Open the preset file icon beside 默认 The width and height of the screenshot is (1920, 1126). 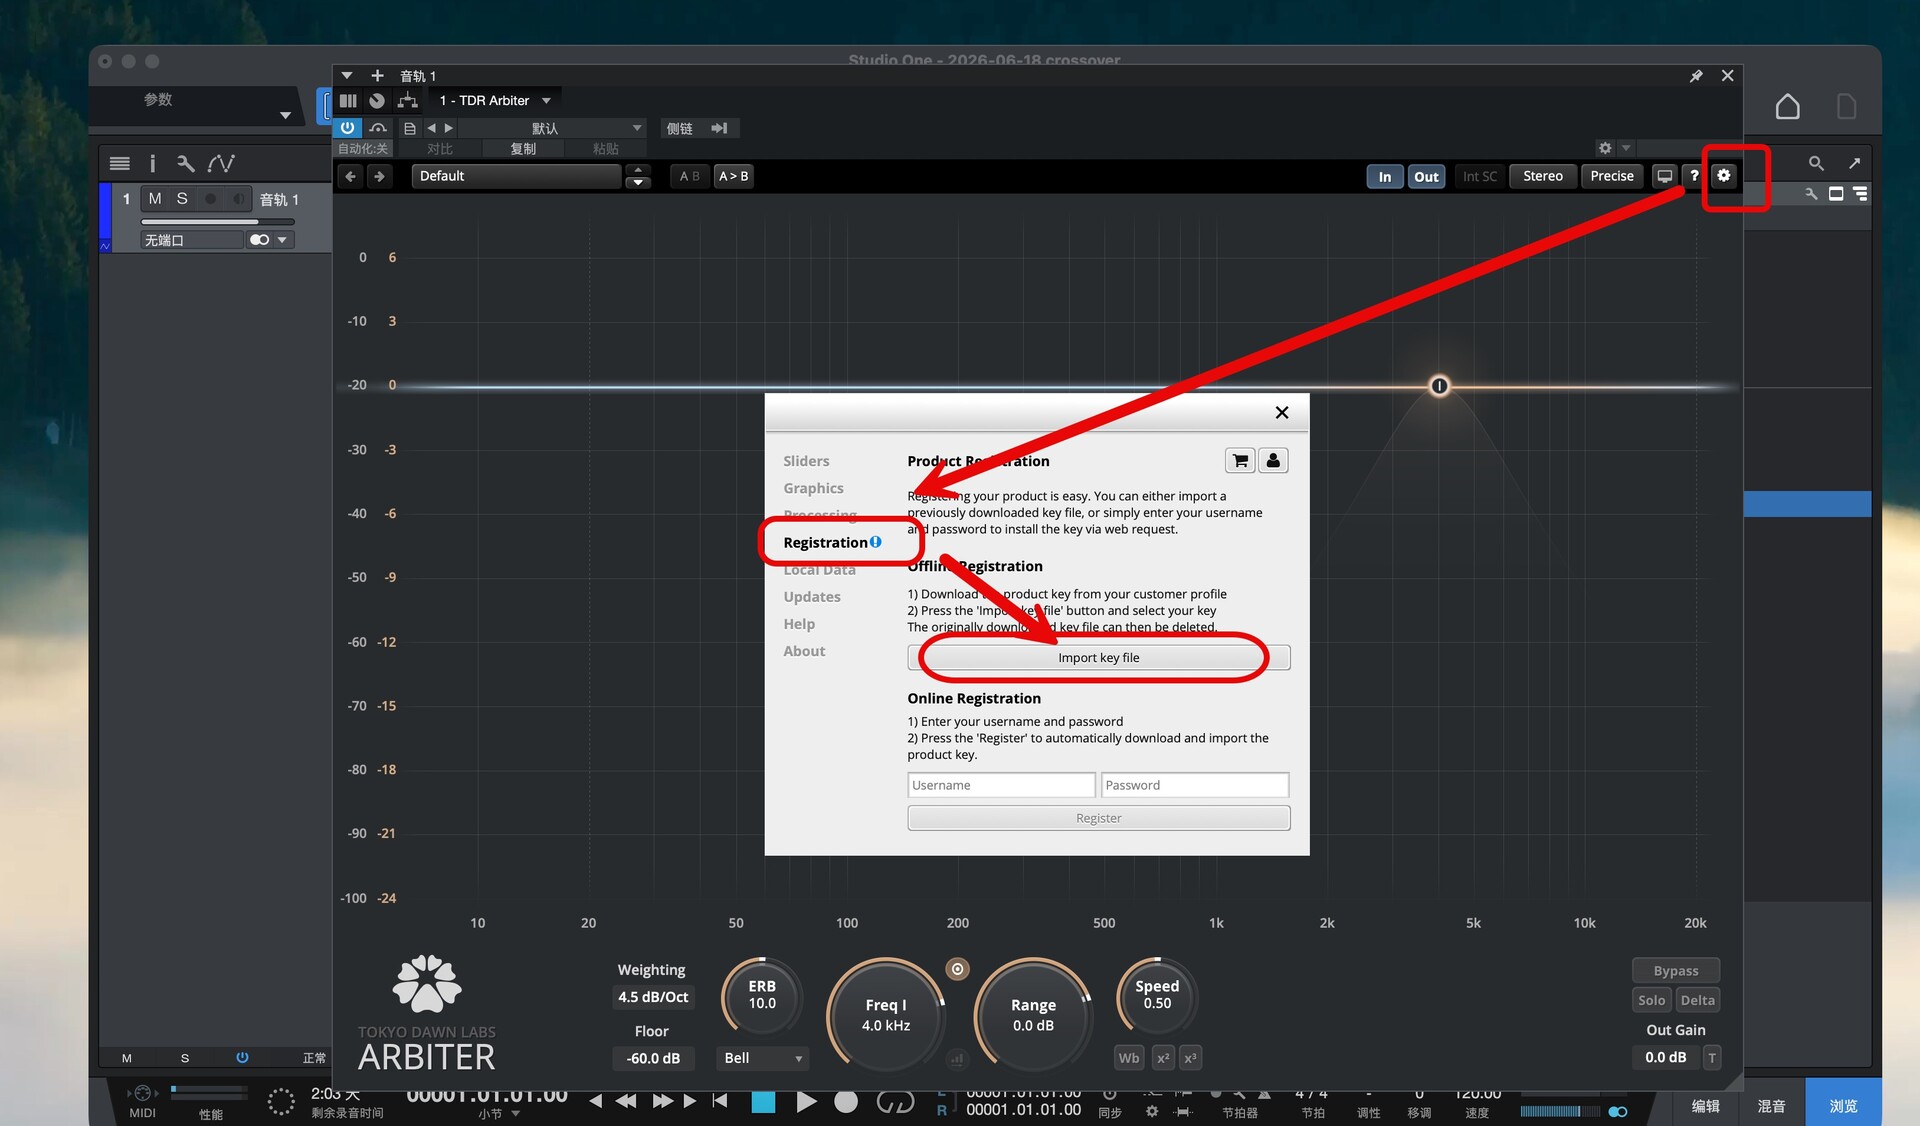(x=410, y=128)
